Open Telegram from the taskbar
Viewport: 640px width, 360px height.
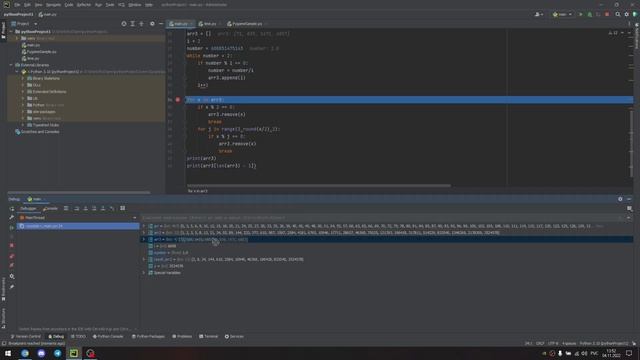(58, 353)
